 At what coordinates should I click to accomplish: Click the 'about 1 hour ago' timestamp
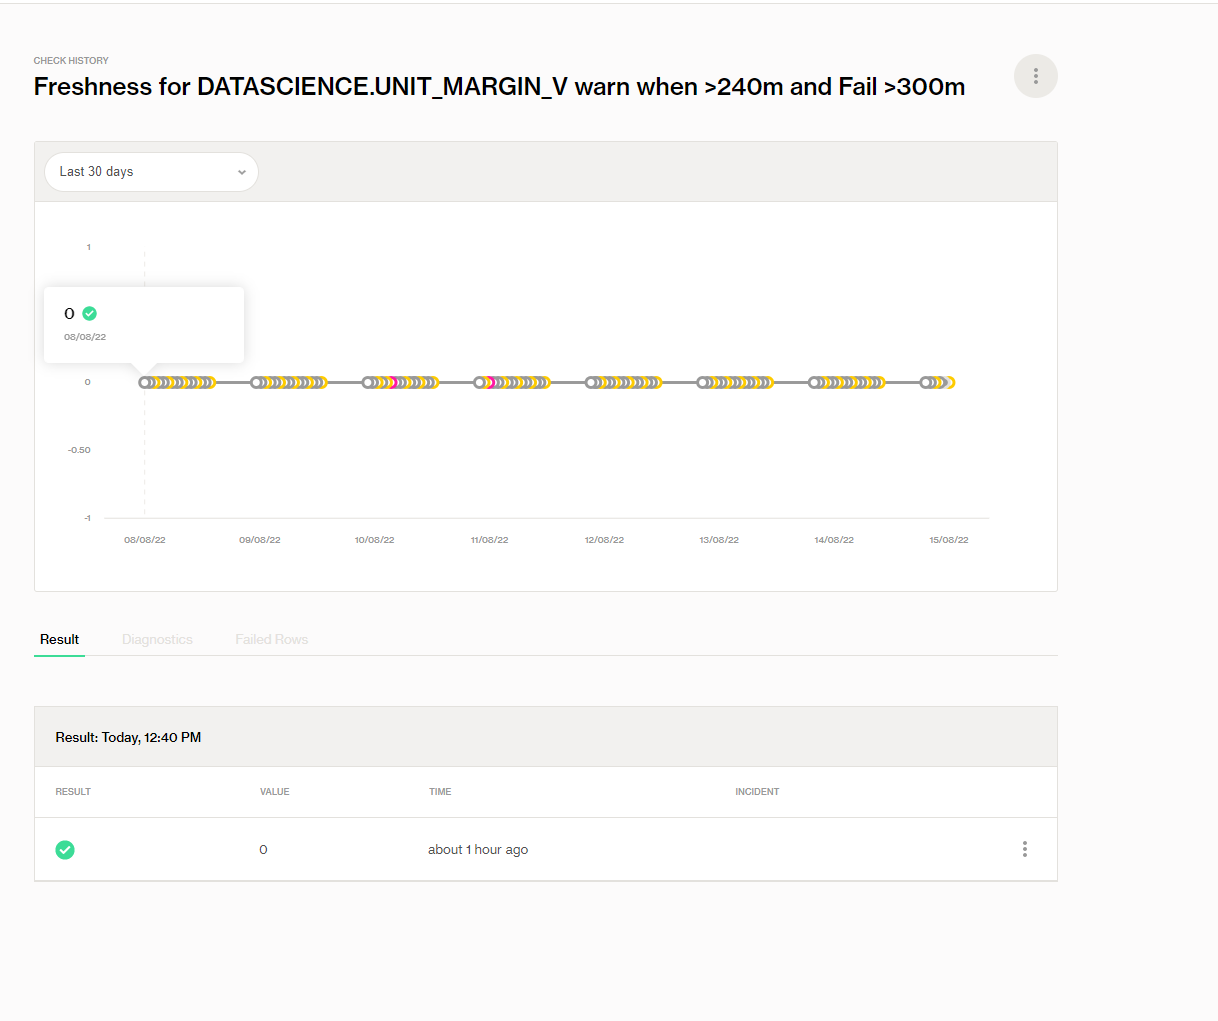(x=478, y=849)
